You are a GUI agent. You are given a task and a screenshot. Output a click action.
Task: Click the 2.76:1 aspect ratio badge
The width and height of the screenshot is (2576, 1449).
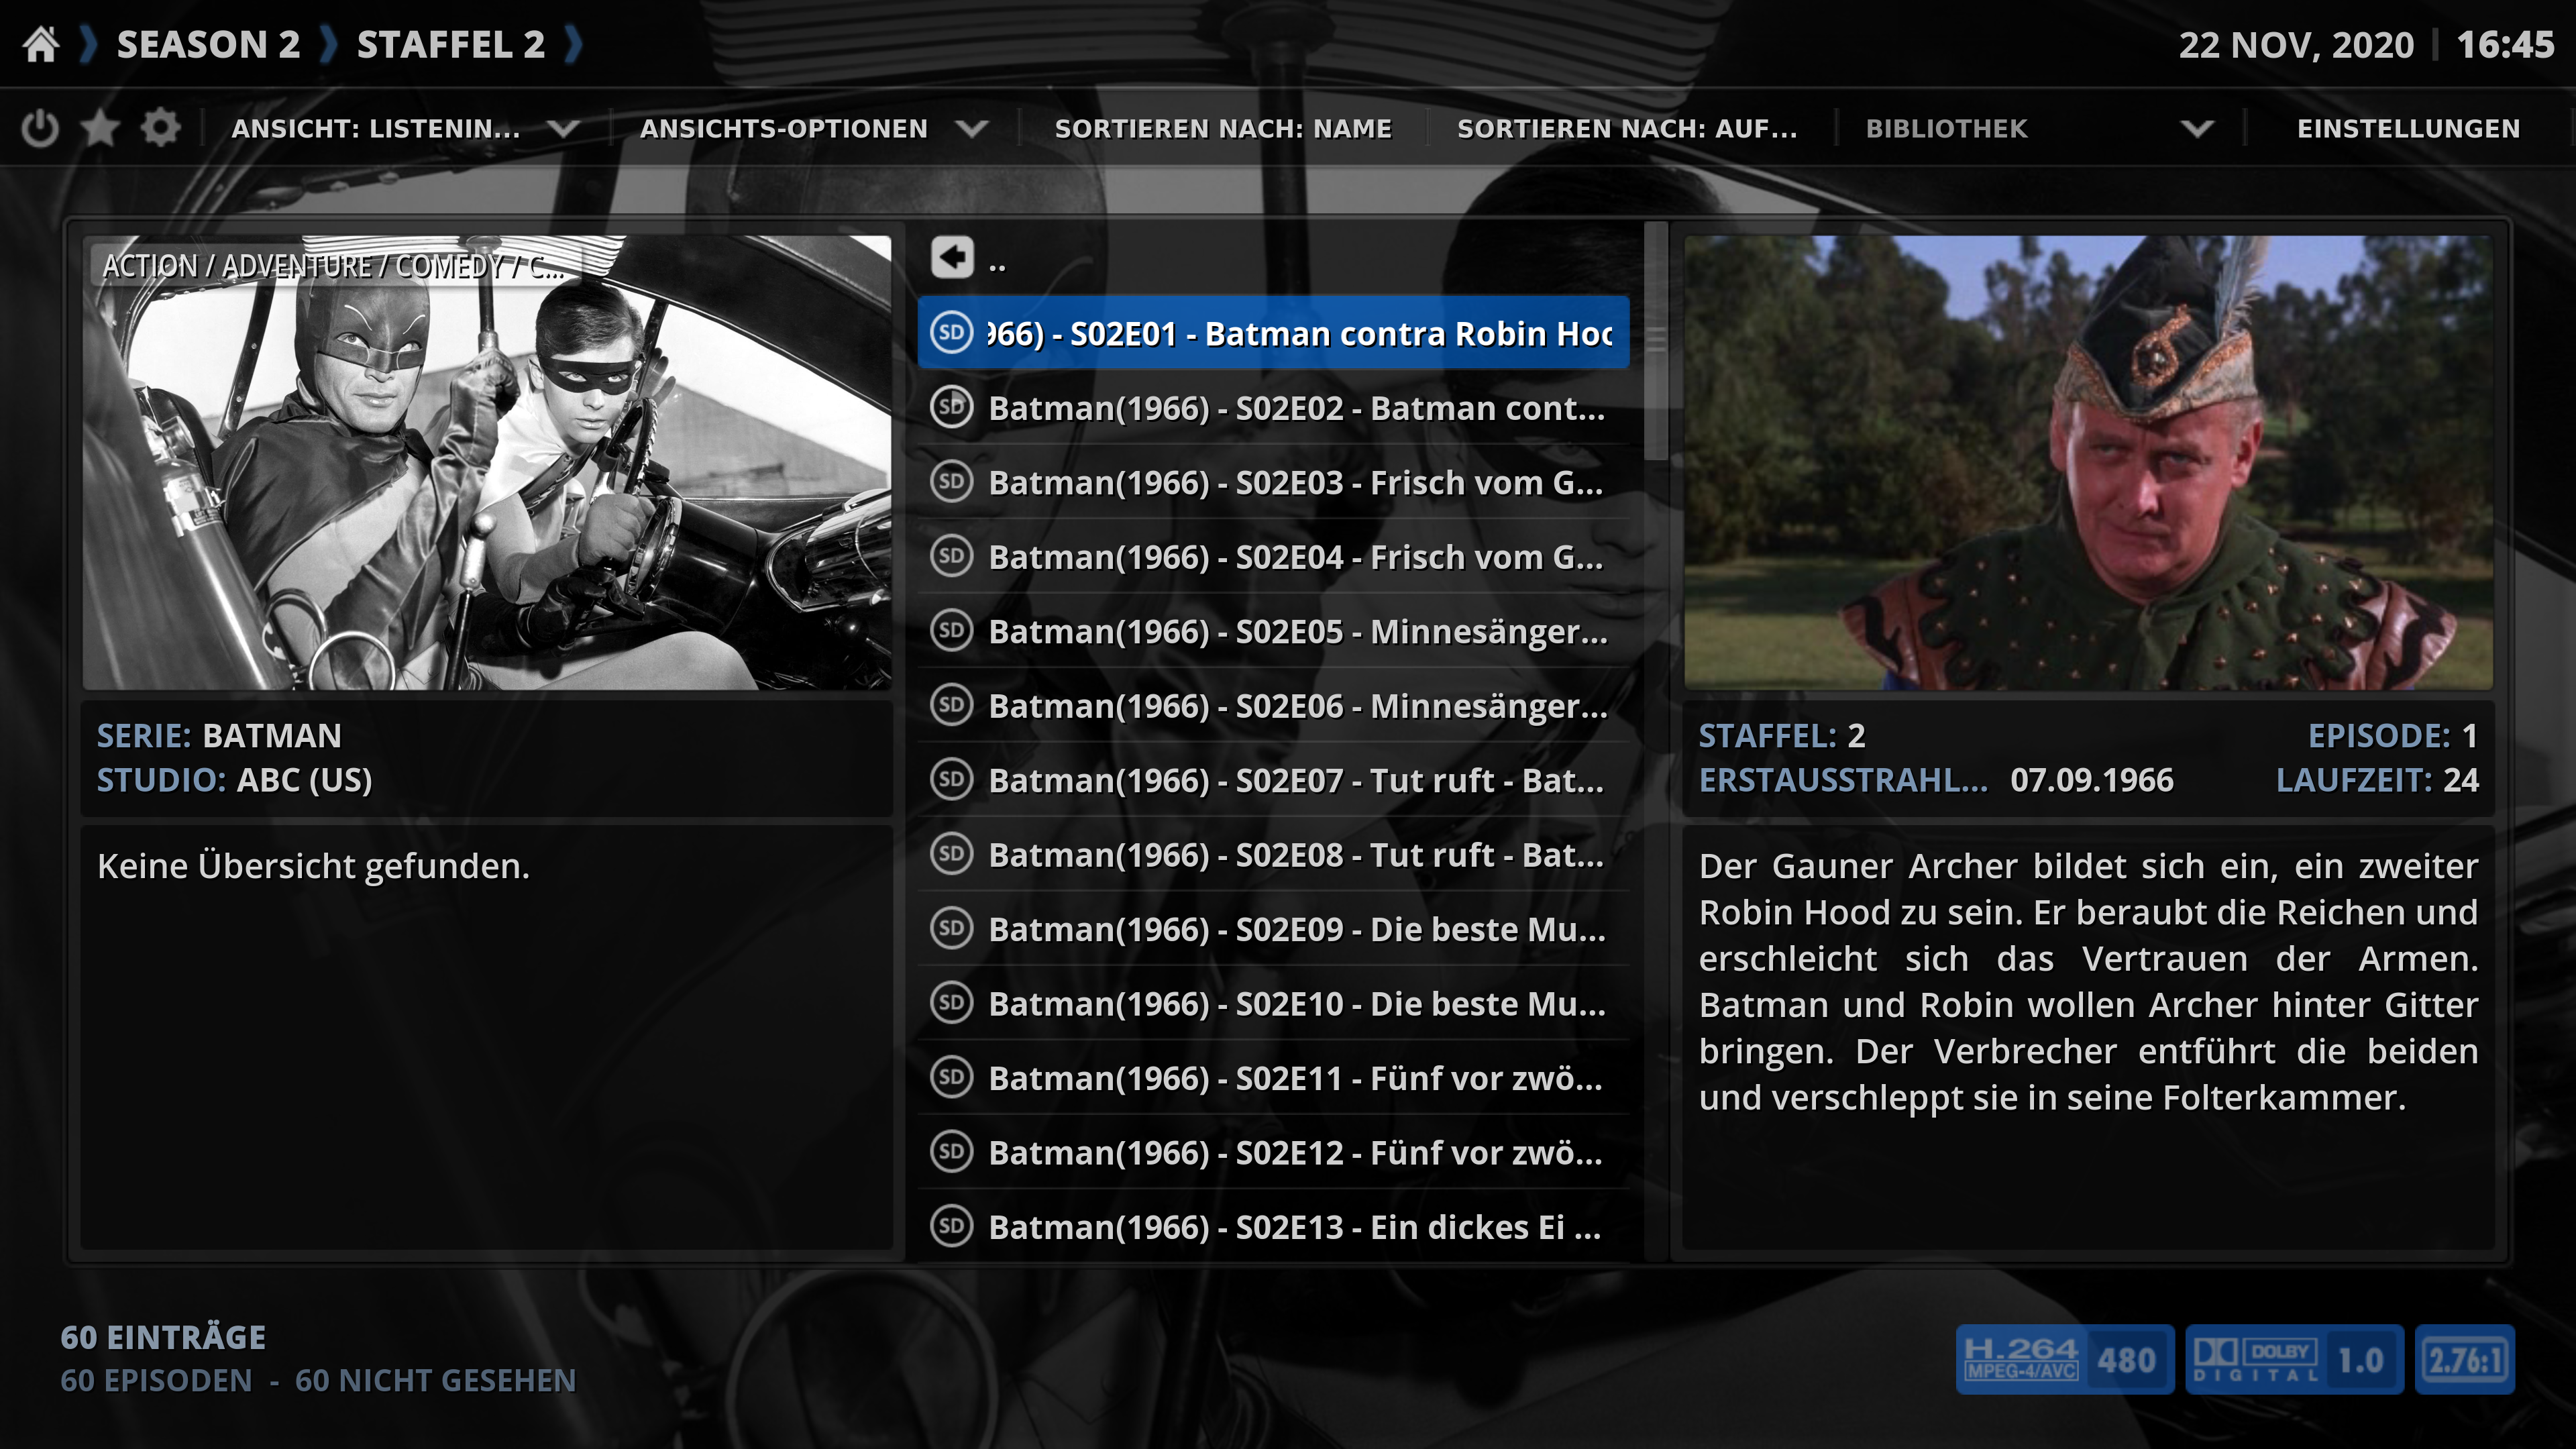pyautogui.click(x=2464, y=1360)
